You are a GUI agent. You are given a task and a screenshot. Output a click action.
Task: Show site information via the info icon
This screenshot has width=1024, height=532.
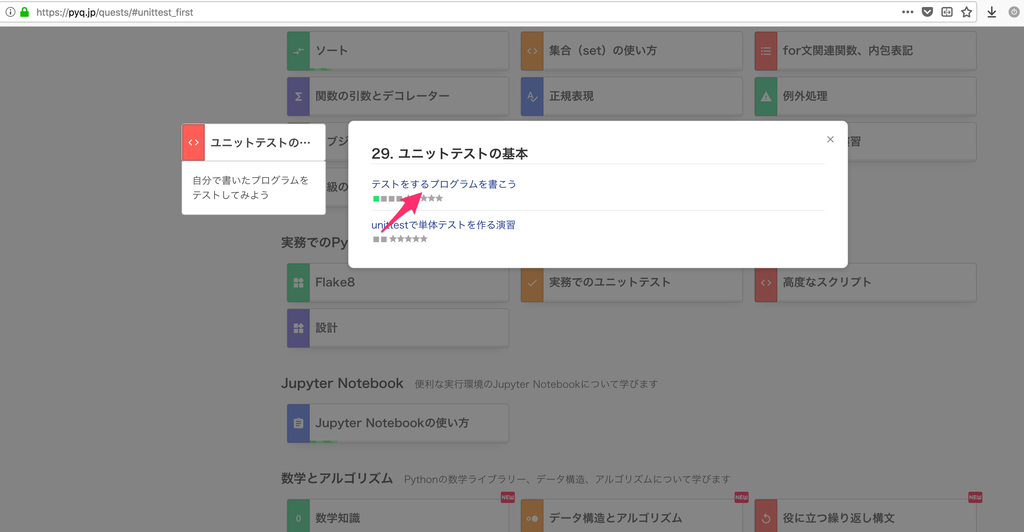pos(10,12)
